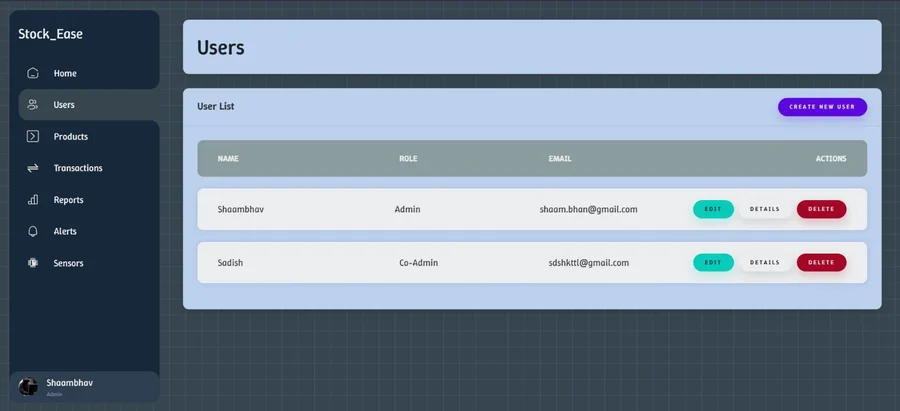The image size is (900, 411).
Task: Open the Reports menu label
Action: coord(68,200)
